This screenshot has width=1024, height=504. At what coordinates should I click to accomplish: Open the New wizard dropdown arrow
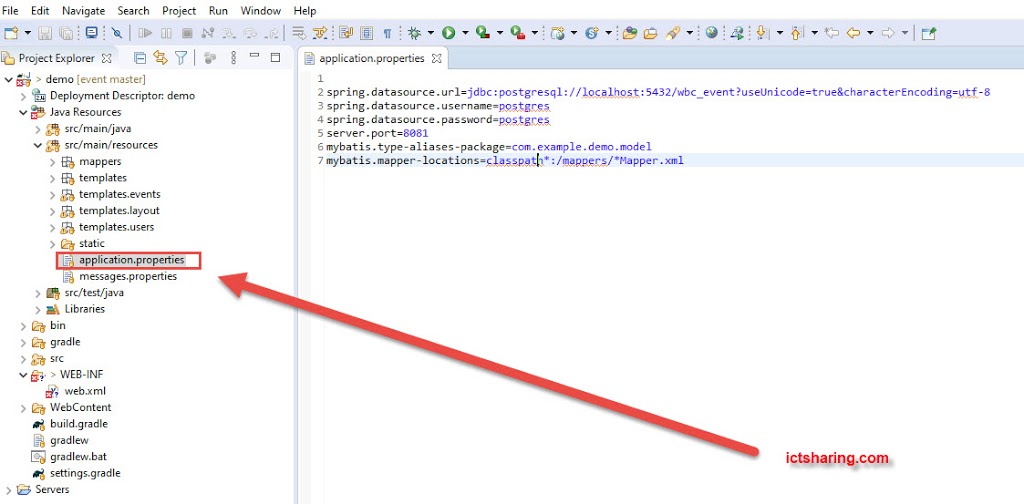point(27,33)
